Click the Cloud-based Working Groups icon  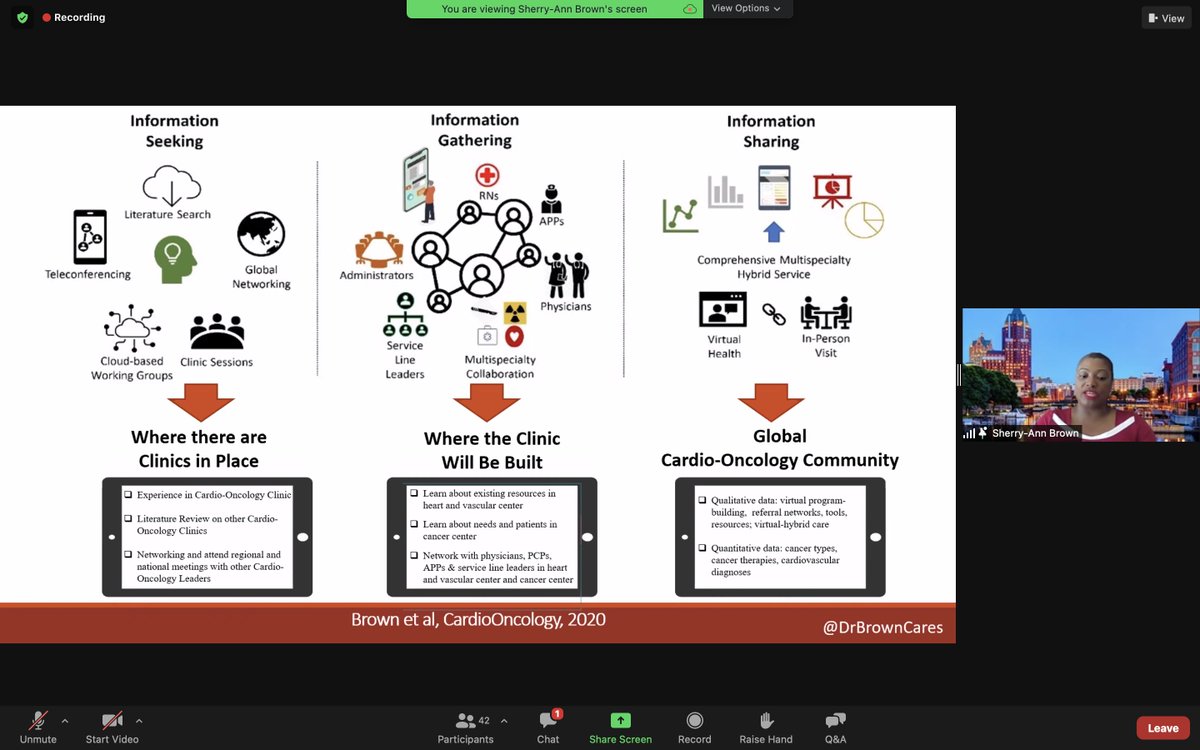coord(131,329)
